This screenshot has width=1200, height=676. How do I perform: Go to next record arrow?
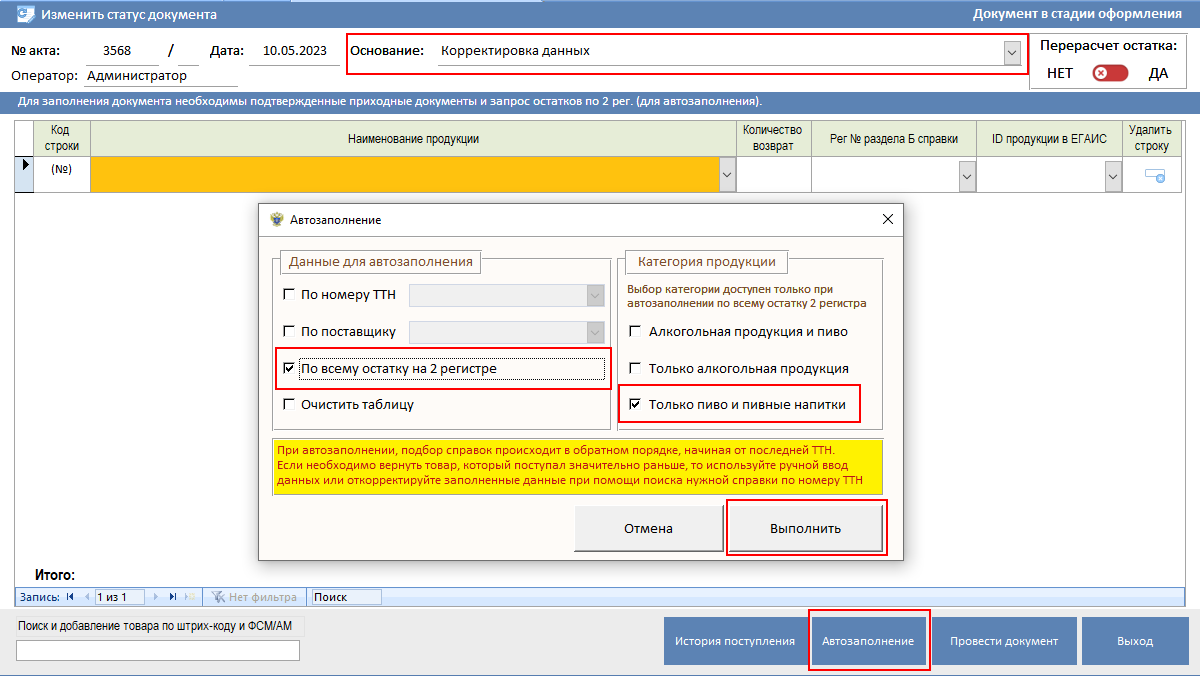coord(156,597)
